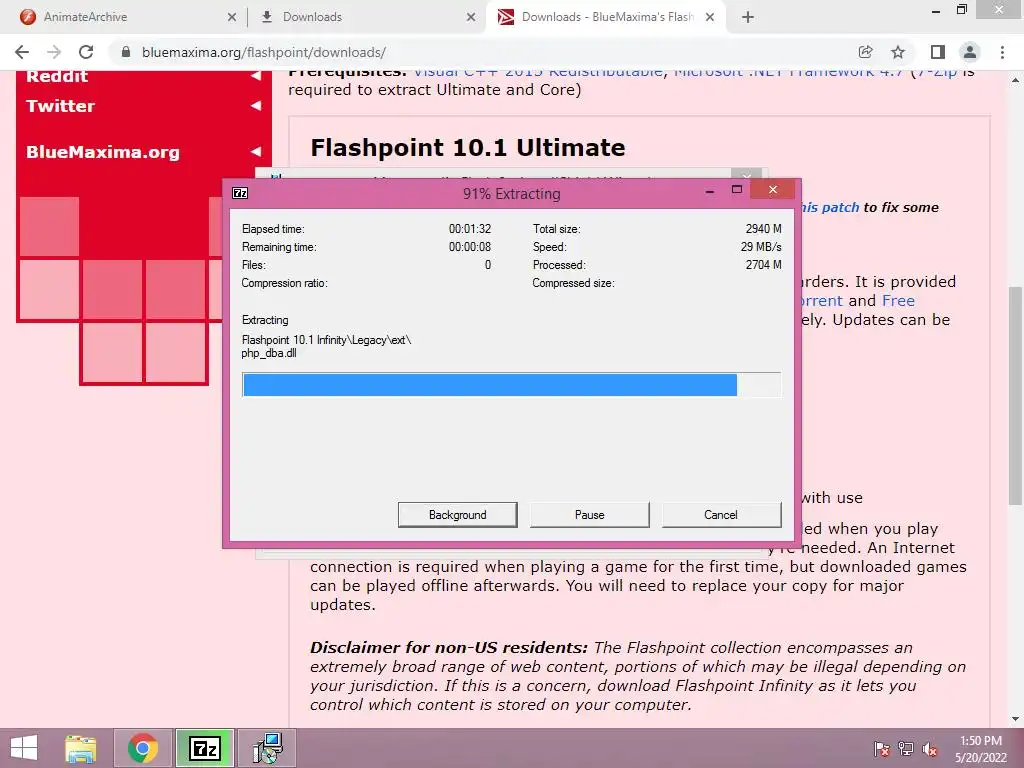Cancel the 7-Zip extraction

721,515
